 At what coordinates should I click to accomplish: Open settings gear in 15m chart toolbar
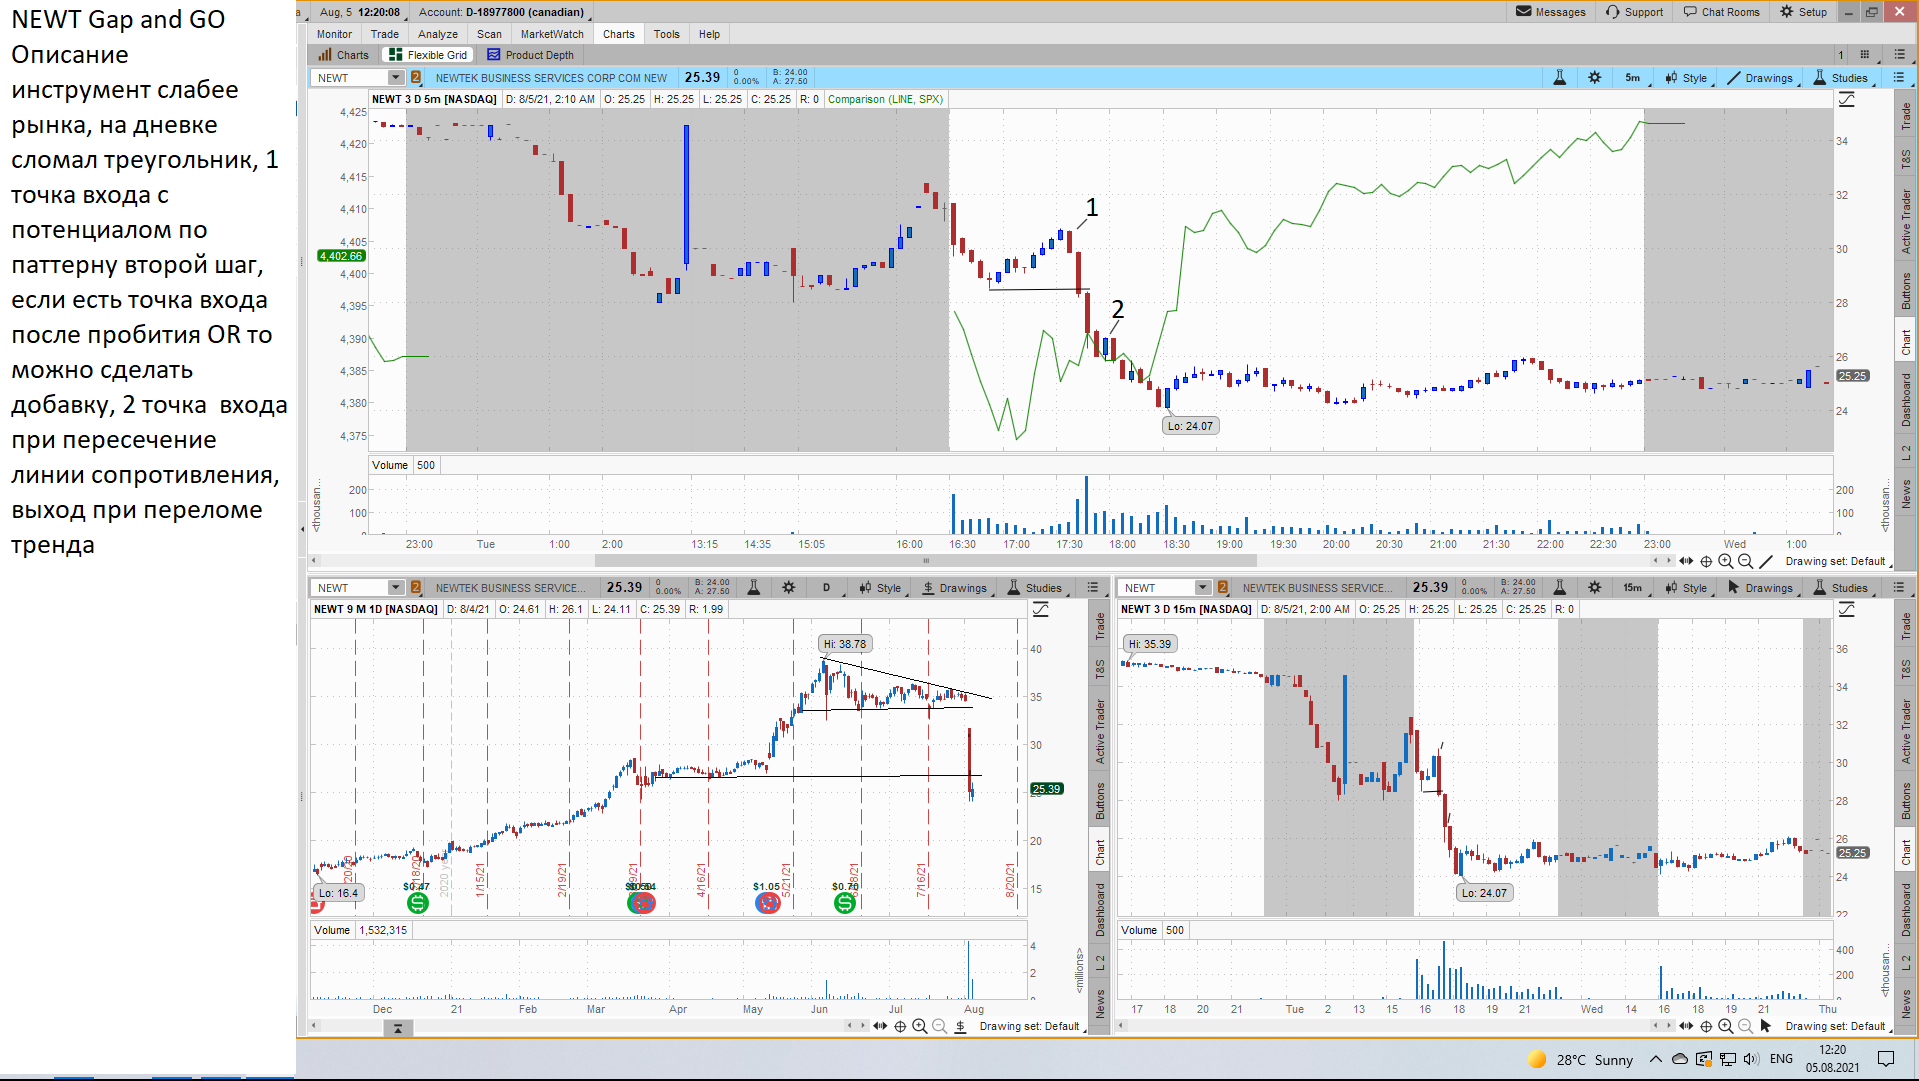pyautogui.click(x=1594, y=588)
